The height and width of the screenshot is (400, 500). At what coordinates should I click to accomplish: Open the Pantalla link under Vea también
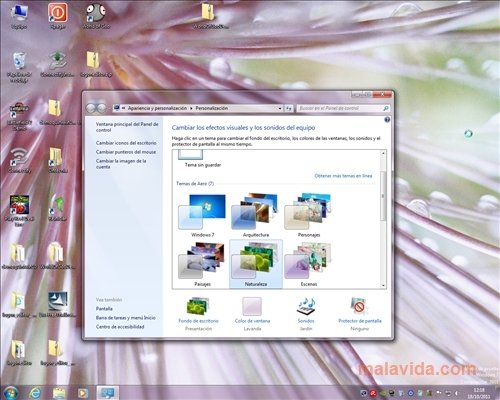click(104, 309)
